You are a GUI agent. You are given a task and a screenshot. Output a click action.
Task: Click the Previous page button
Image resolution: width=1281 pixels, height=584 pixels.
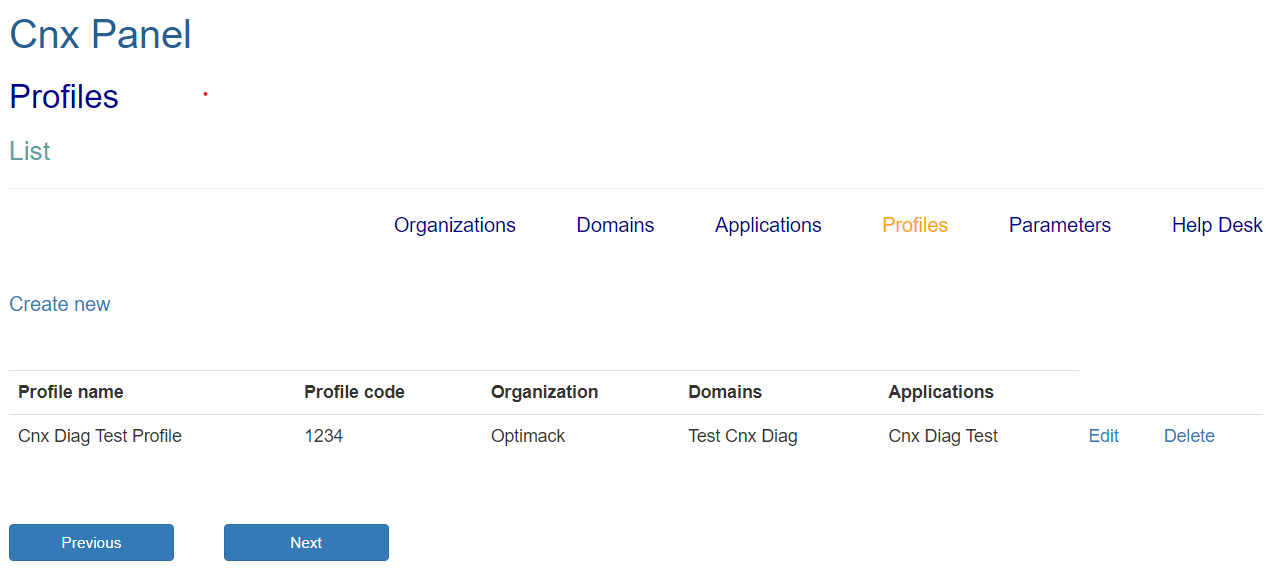91,542
